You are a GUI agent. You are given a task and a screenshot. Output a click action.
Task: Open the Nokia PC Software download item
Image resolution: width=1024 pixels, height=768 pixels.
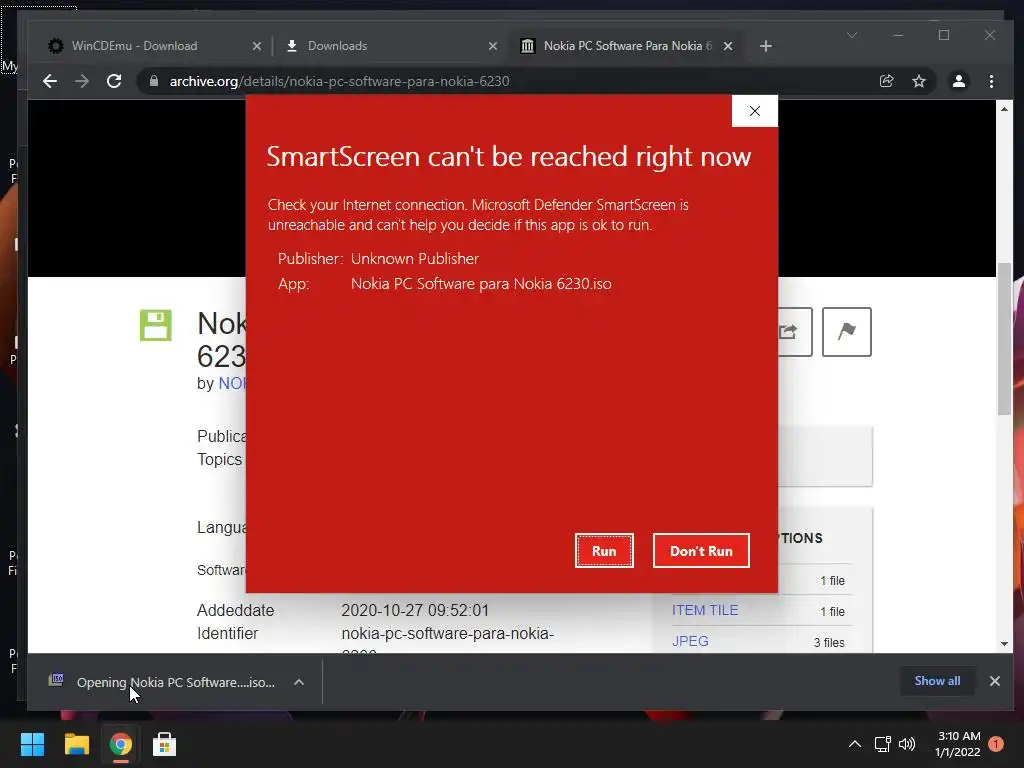coord(162,682)
